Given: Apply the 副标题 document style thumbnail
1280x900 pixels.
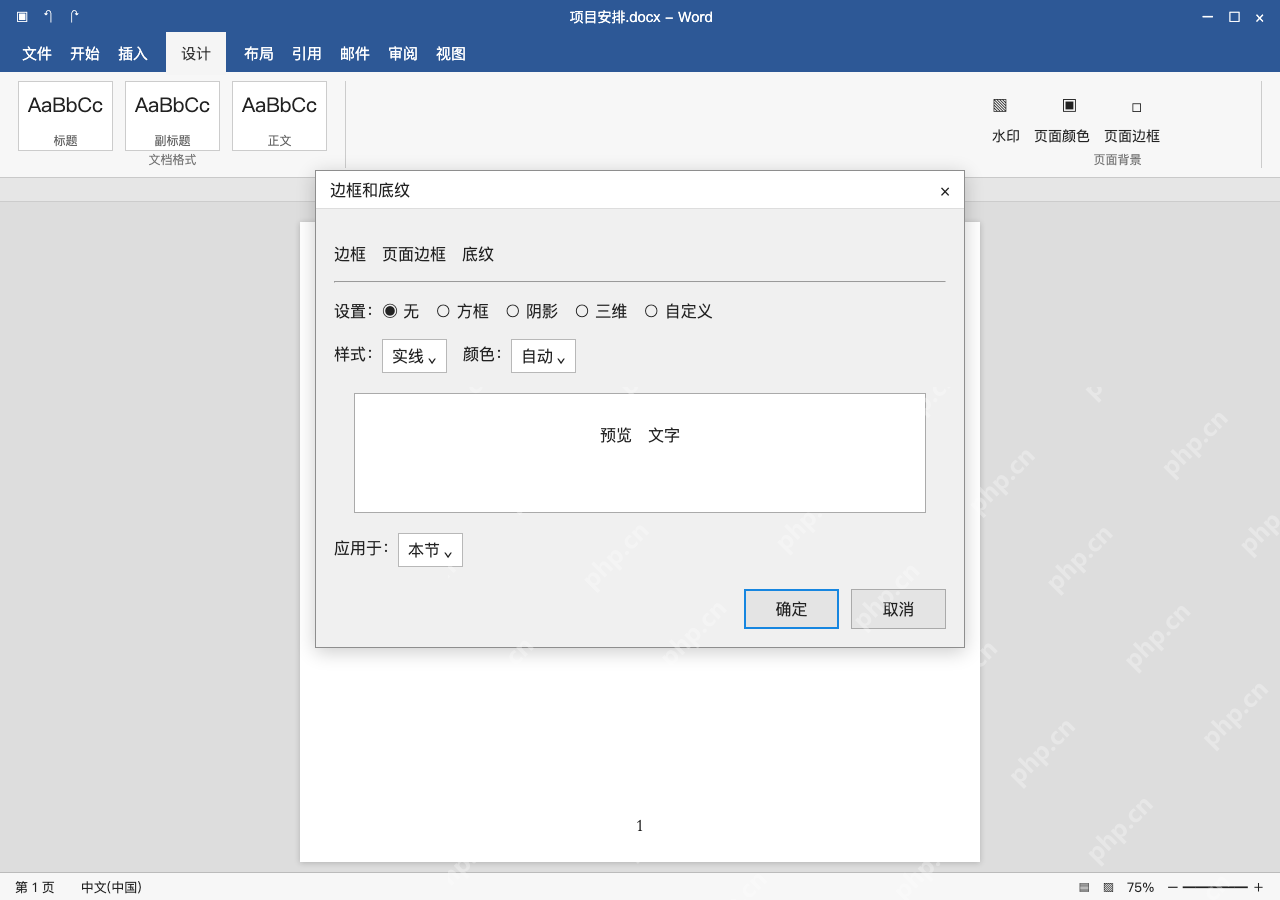Looking at the screenshot, I should [172, 116].
